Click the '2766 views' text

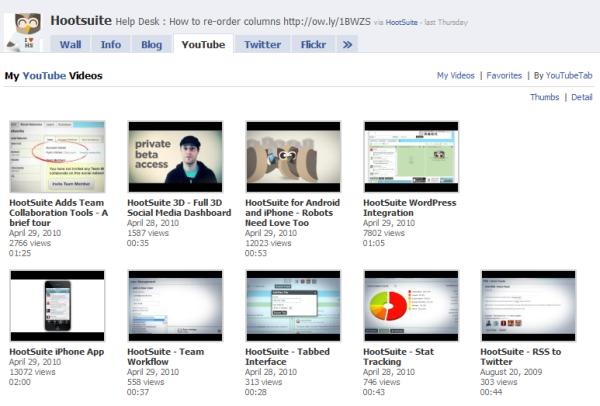[x=30, y=243]
